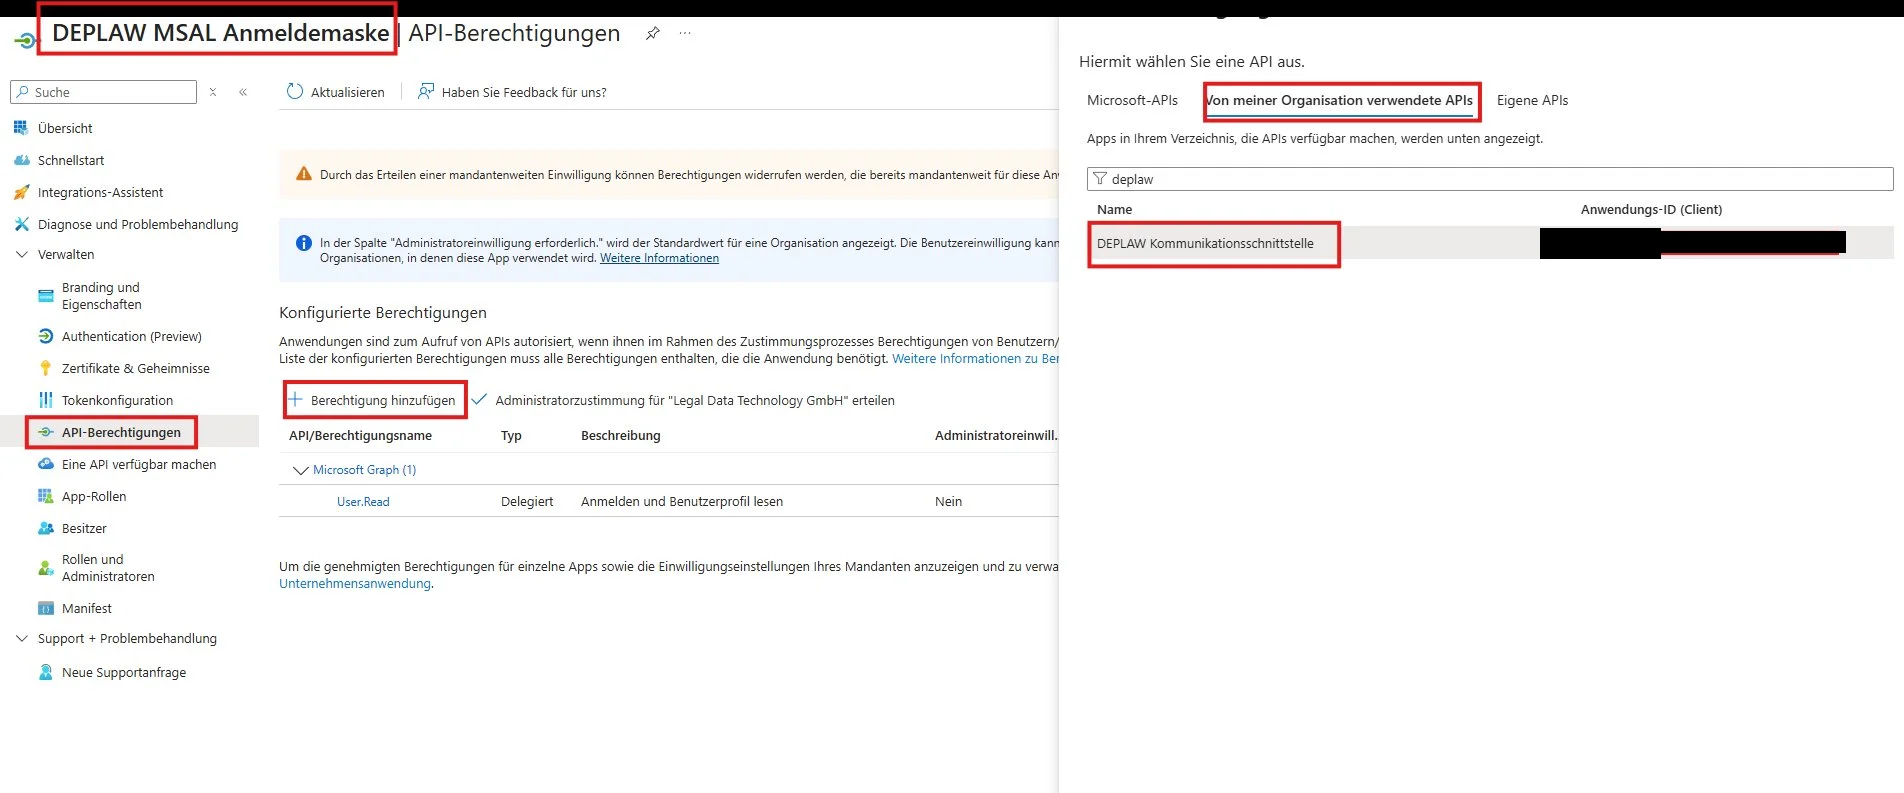Screen dimensions: 1904x793
Task: Click Anmelden und Benutzerprofil lesen description
Action: pyautogui.click(x=682, y=502)
